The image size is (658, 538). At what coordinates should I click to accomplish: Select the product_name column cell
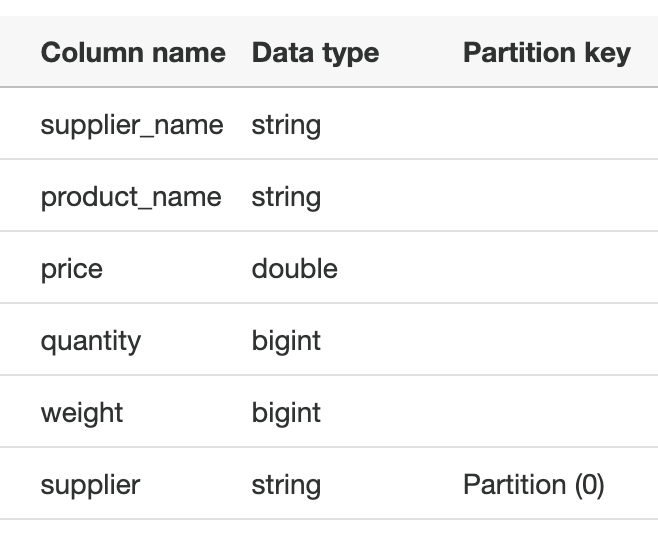131,197
